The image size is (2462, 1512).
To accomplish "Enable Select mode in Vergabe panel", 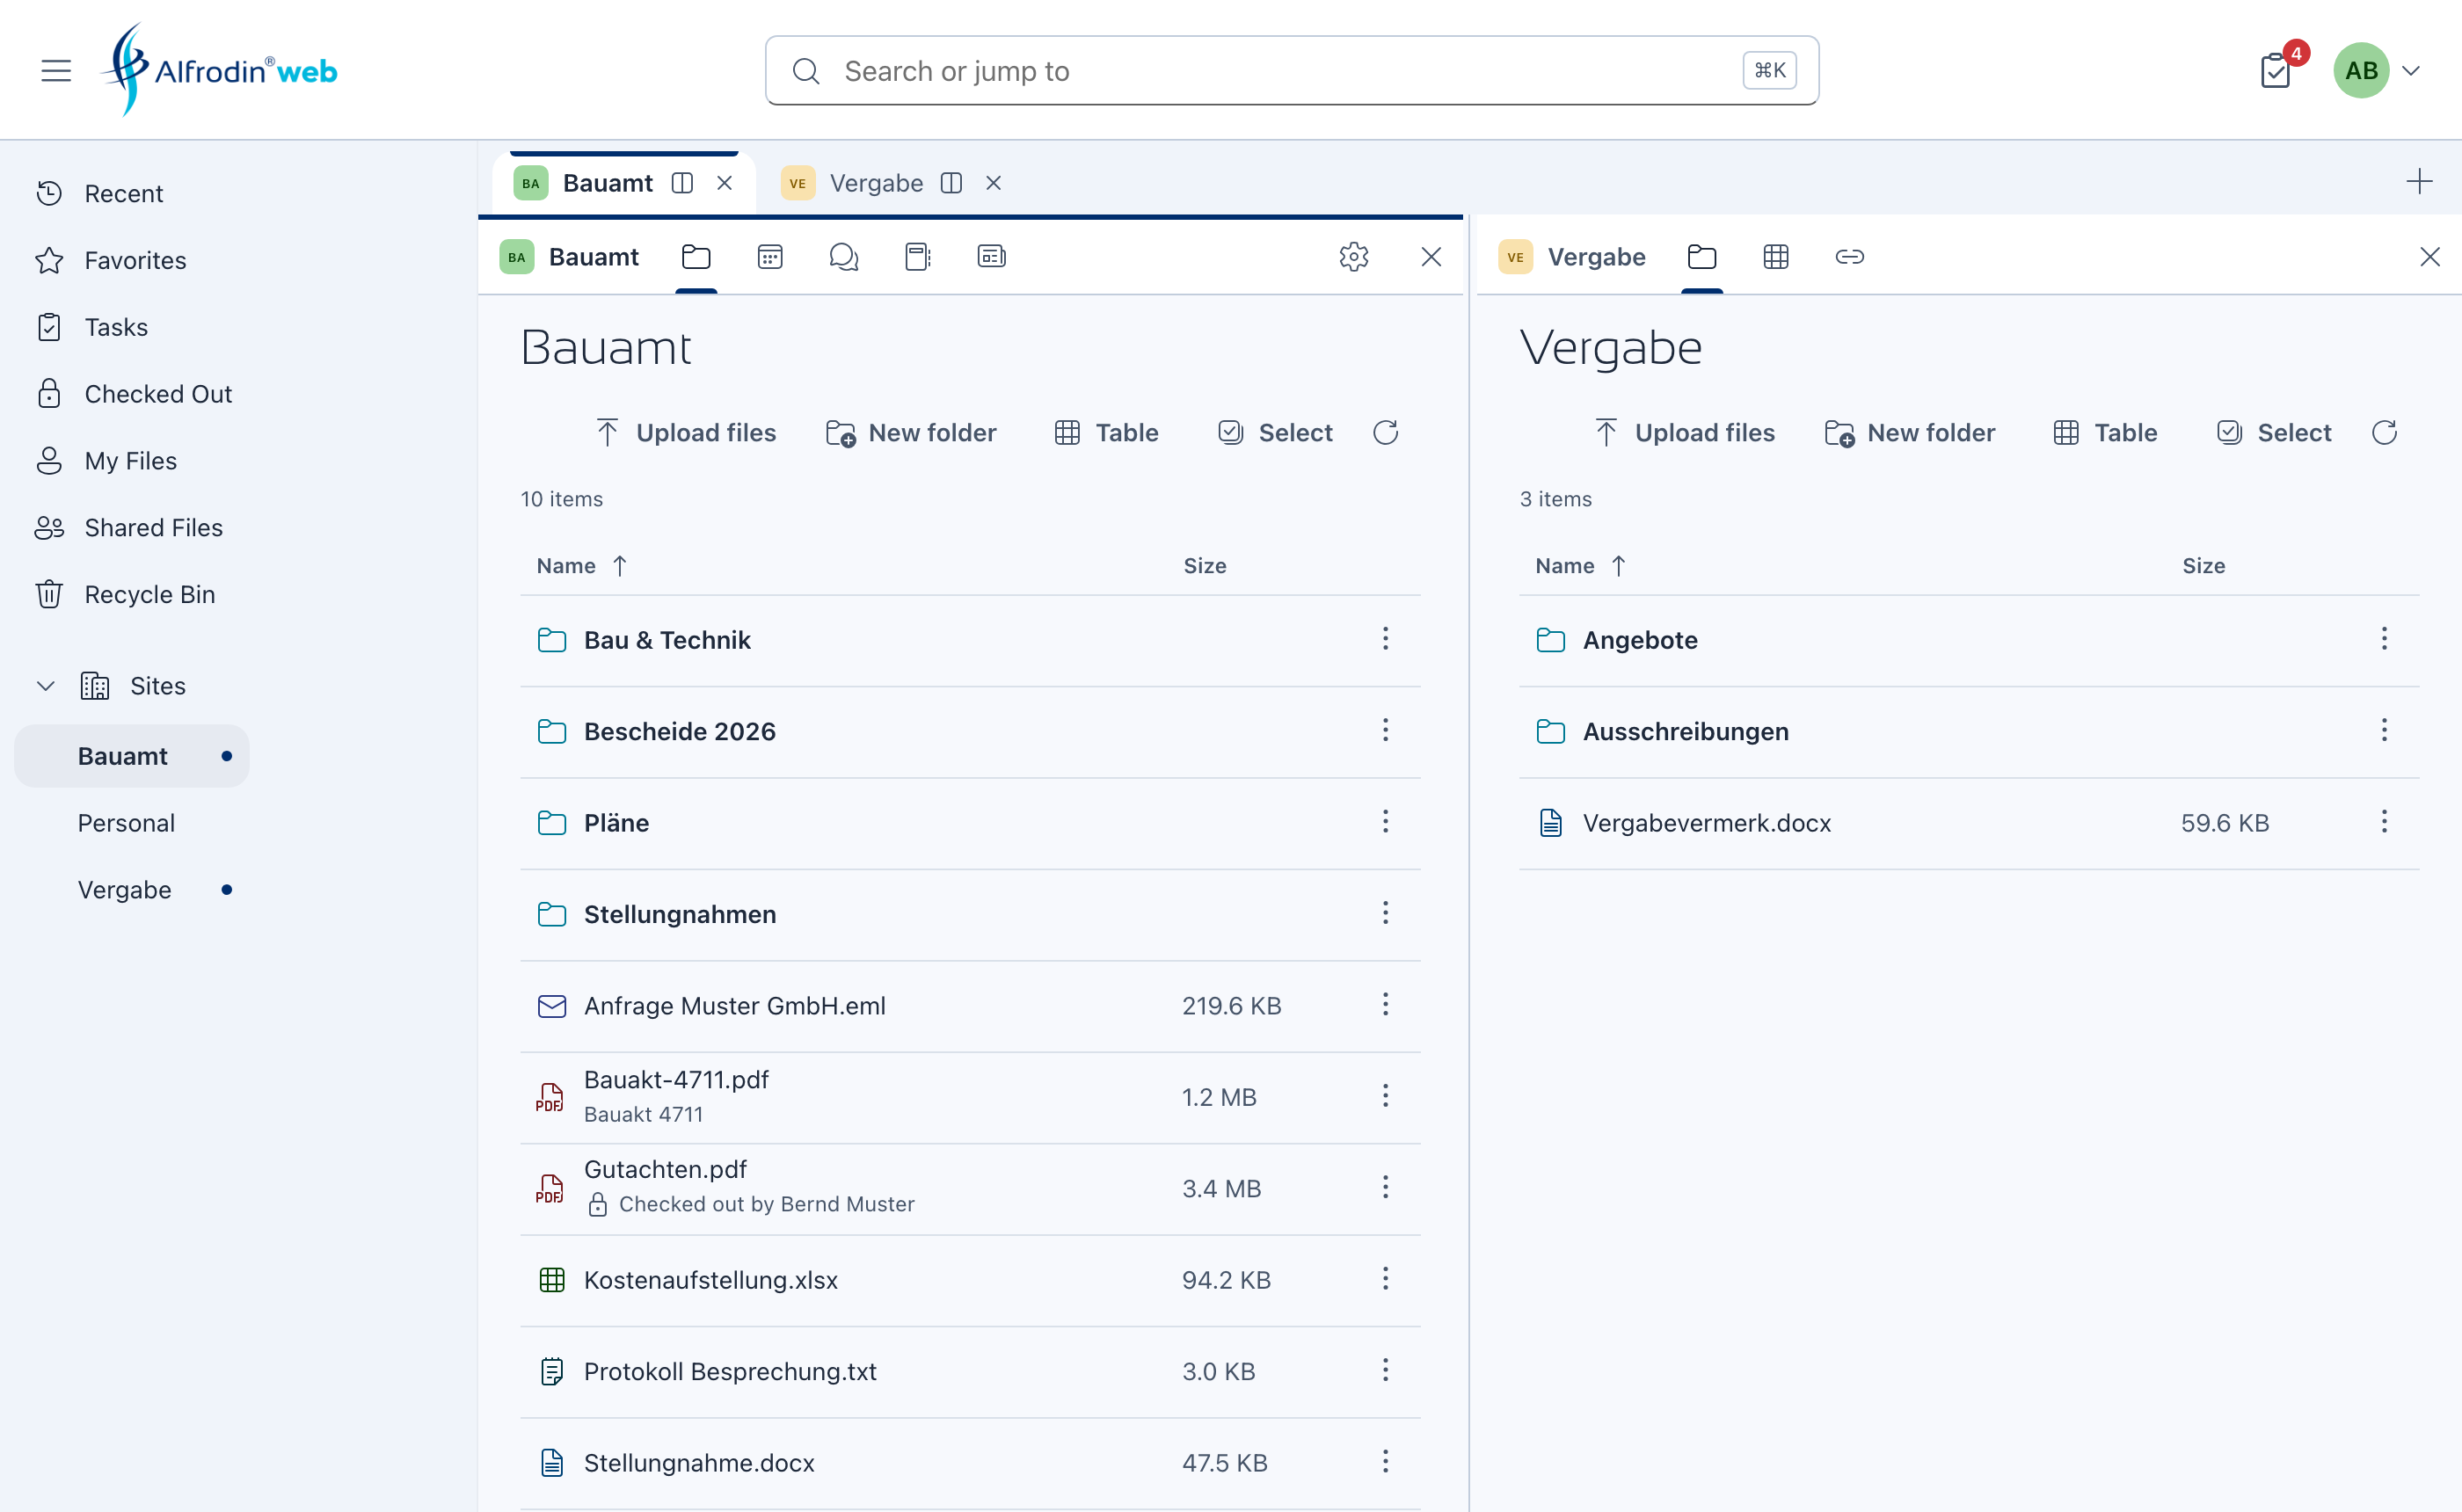I will click(2273, 432).
